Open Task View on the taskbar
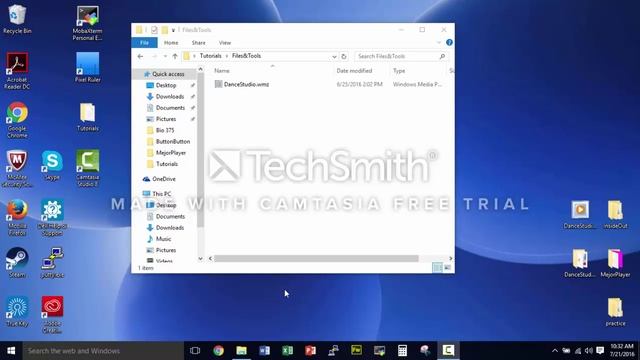Viewport: 640px width, 360px height. [195, 351]
